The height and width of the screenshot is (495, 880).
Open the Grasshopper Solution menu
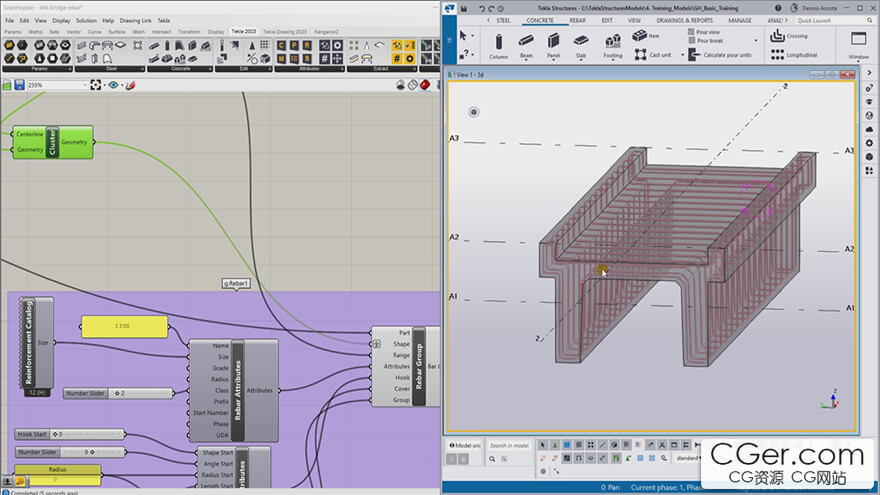click(x=86, y=20)
